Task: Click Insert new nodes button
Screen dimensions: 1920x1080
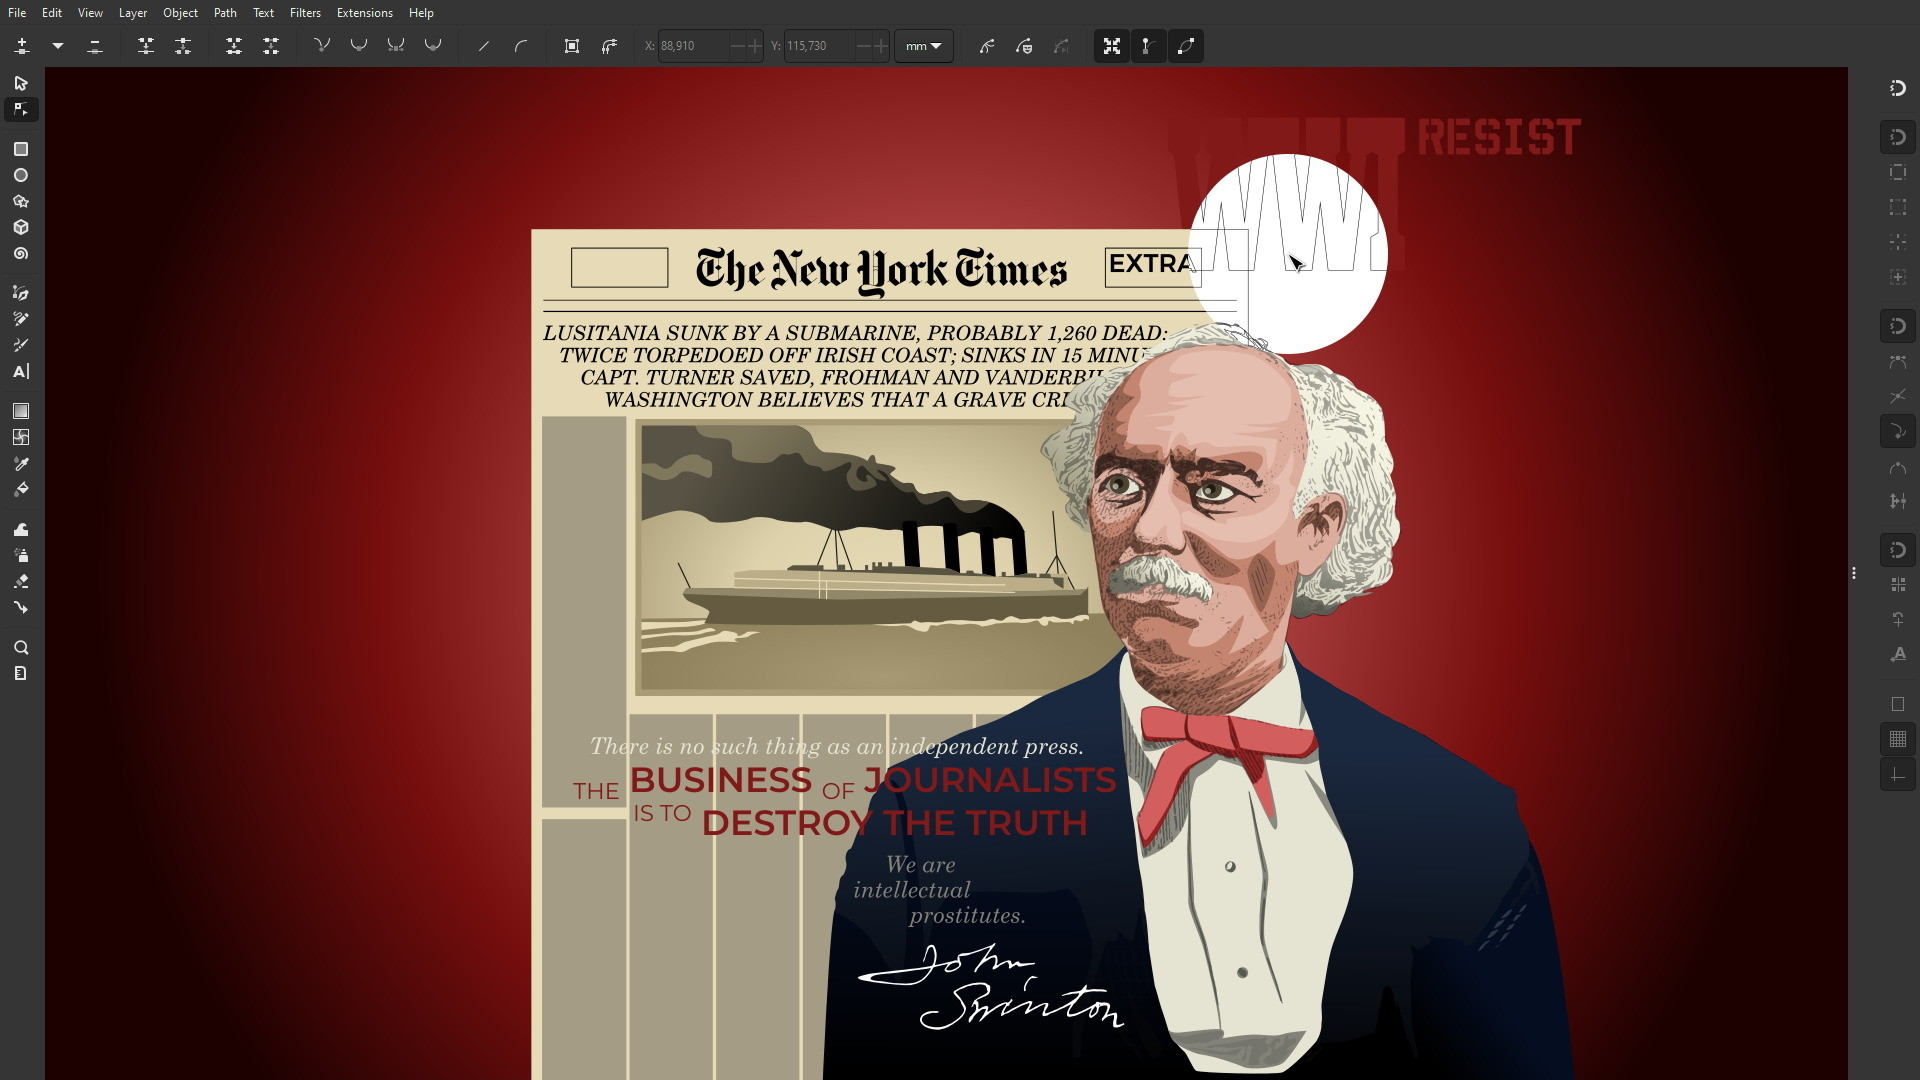Action: pyautogui.click(x=22, y=46)
